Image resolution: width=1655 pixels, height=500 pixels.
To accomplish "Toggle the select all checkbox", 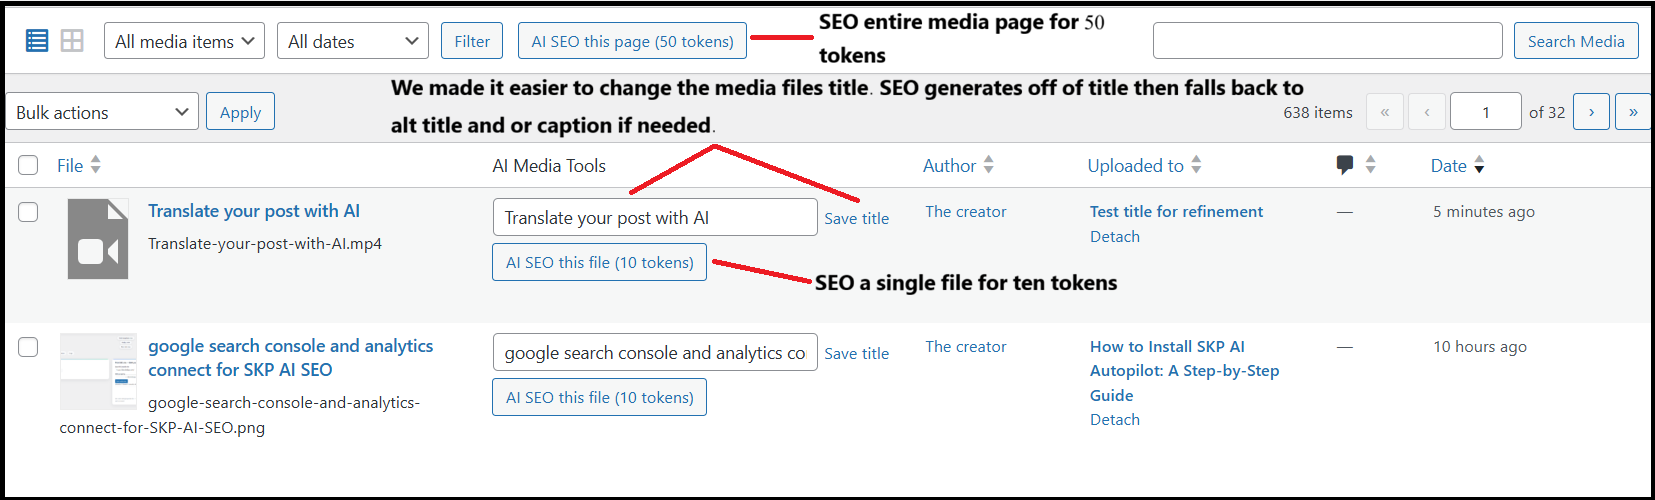I will (x=28, y=166).
